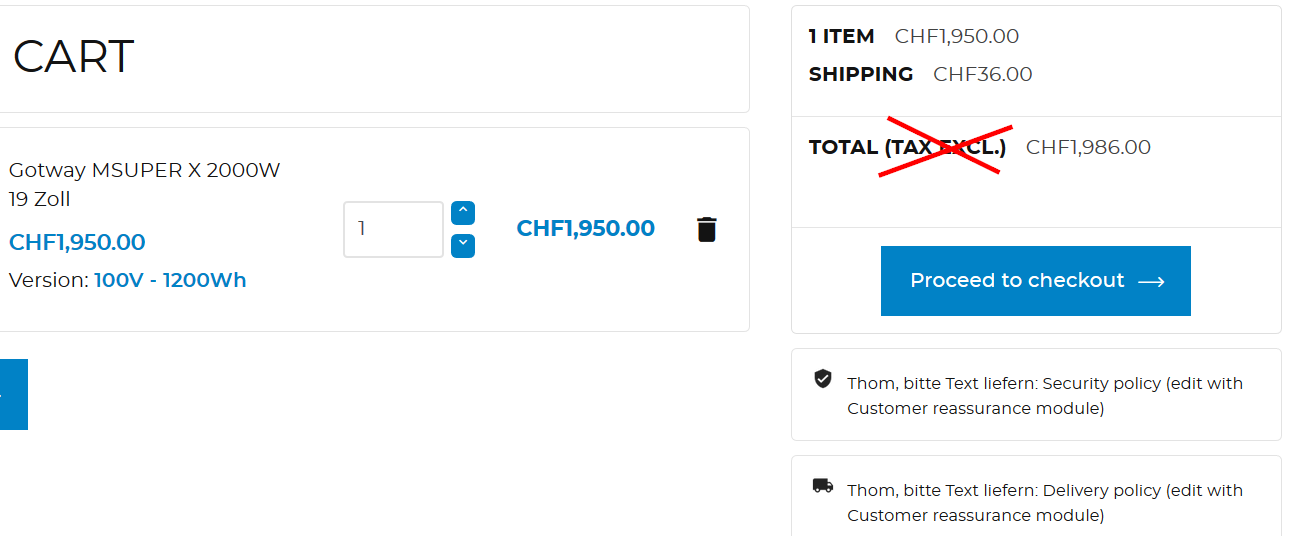Viewport: 1289px width, 536px height.
Task: Click the quantity input field
Action: [393, 229]
